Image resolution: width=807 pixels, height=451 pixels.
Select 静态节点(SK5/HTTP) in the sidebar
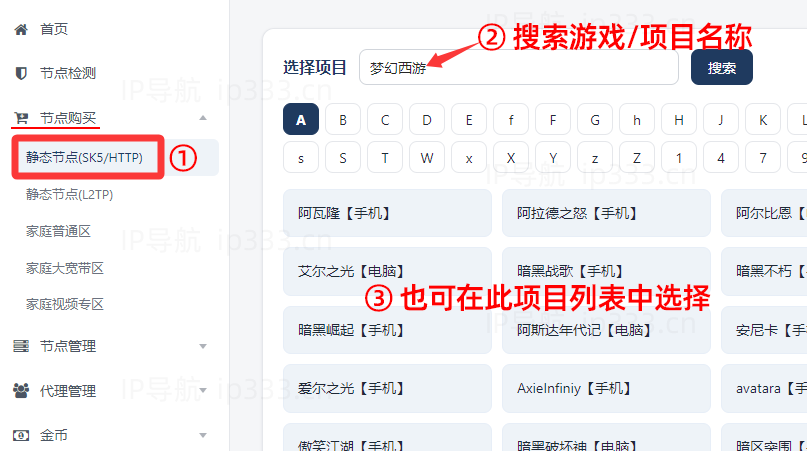[84, 158]
